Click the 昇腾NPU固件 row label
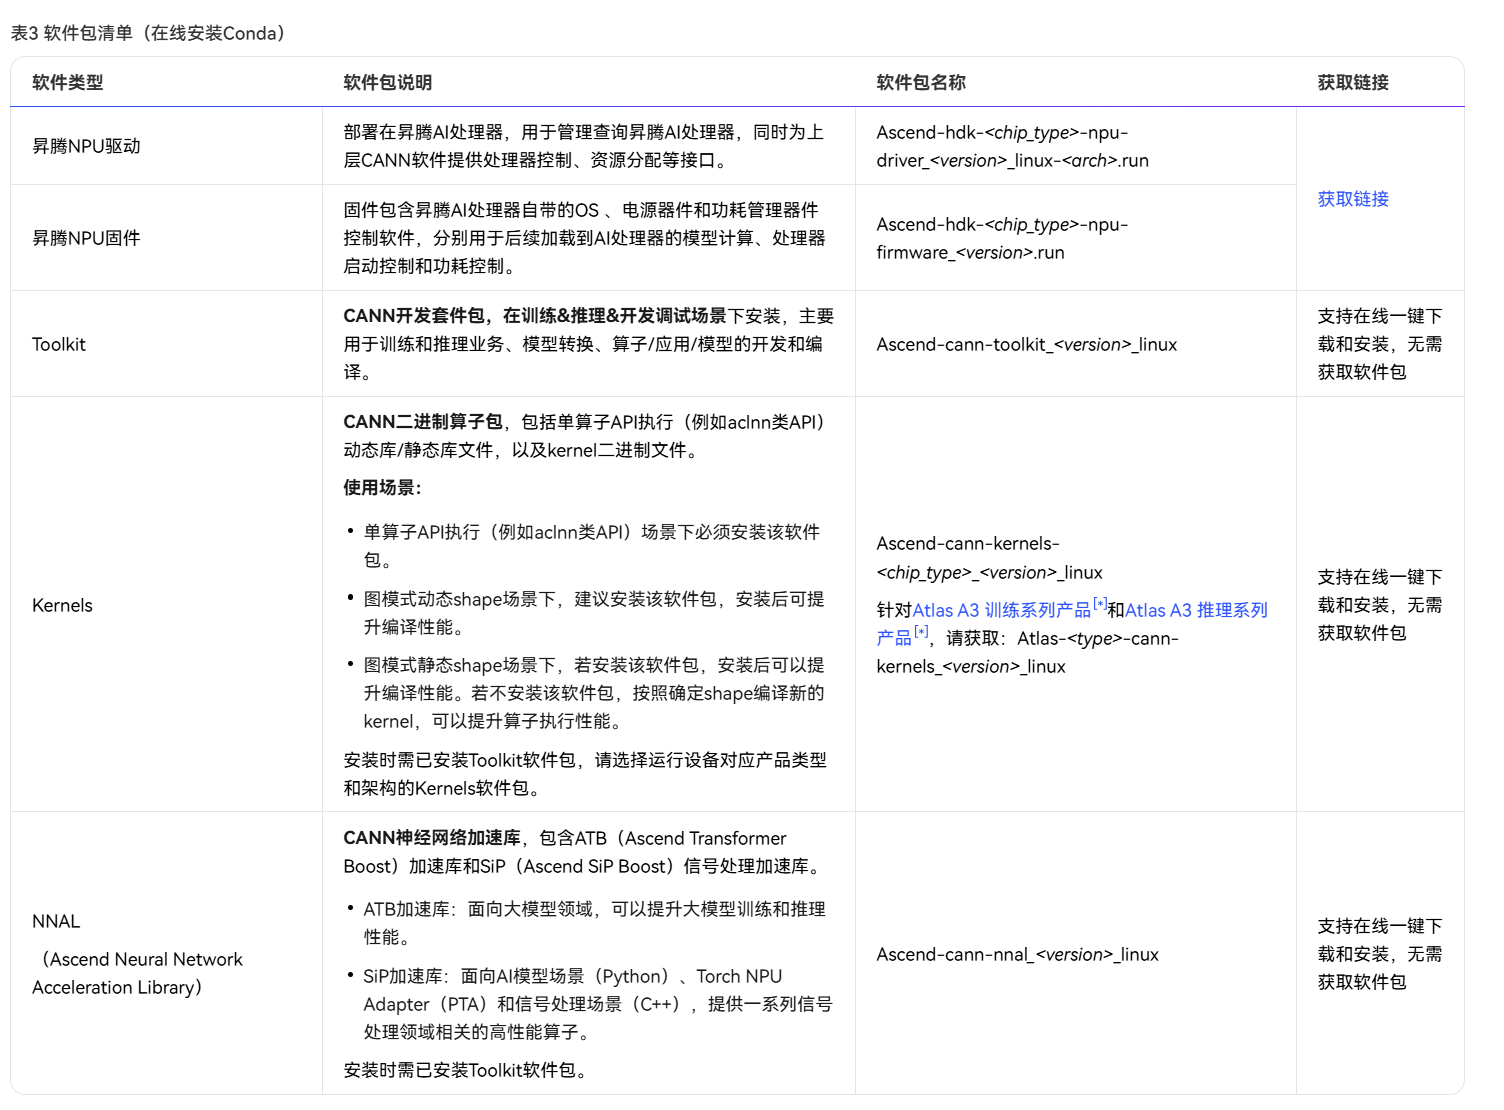 (x=87, y=237)
